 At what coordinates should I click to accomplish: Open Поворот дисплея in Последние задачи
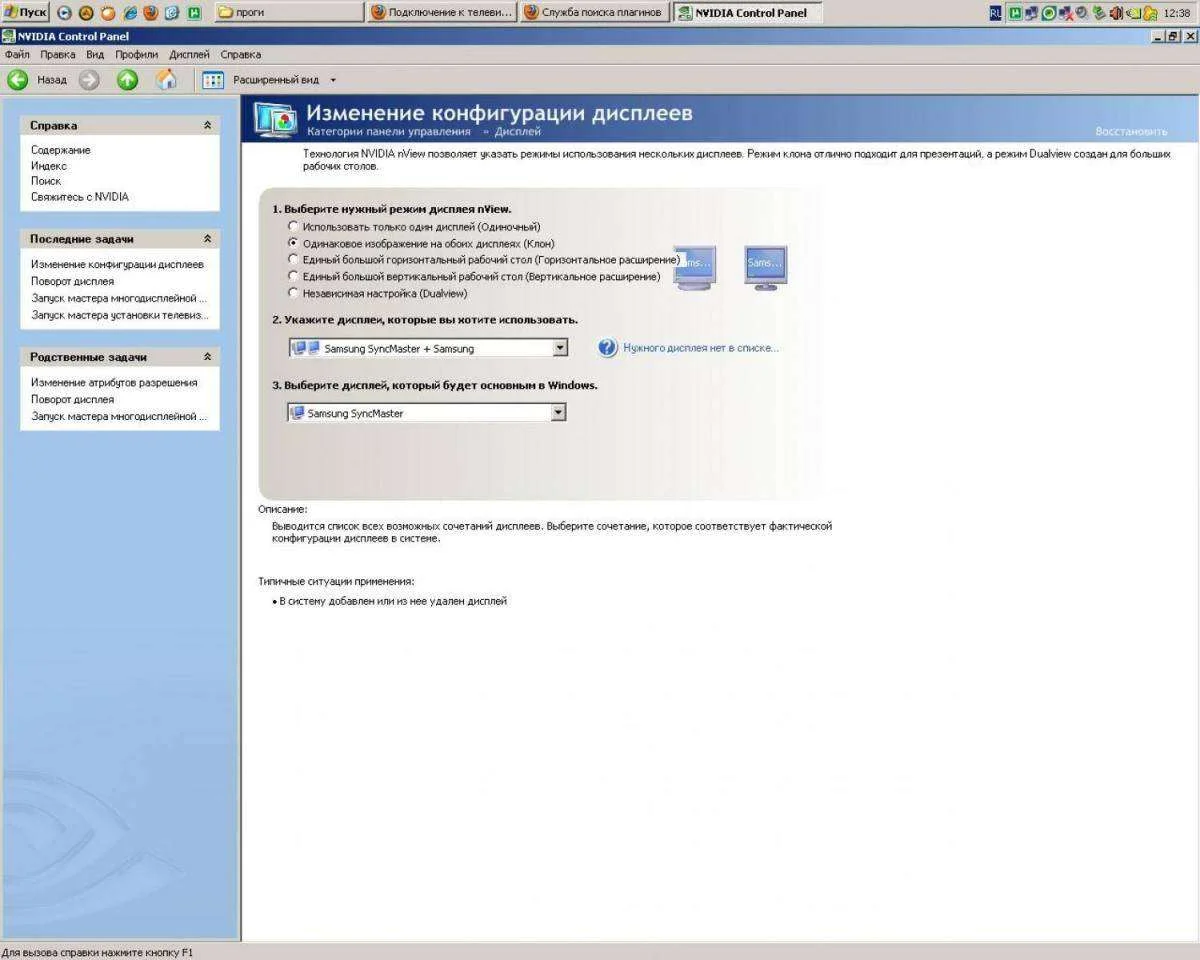click(72, 281)
